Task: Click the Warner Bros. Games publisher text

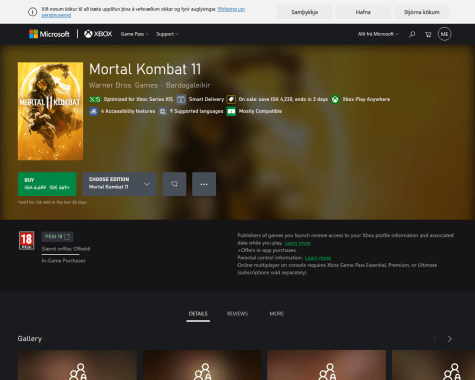Action: click(x=123, y=85)
